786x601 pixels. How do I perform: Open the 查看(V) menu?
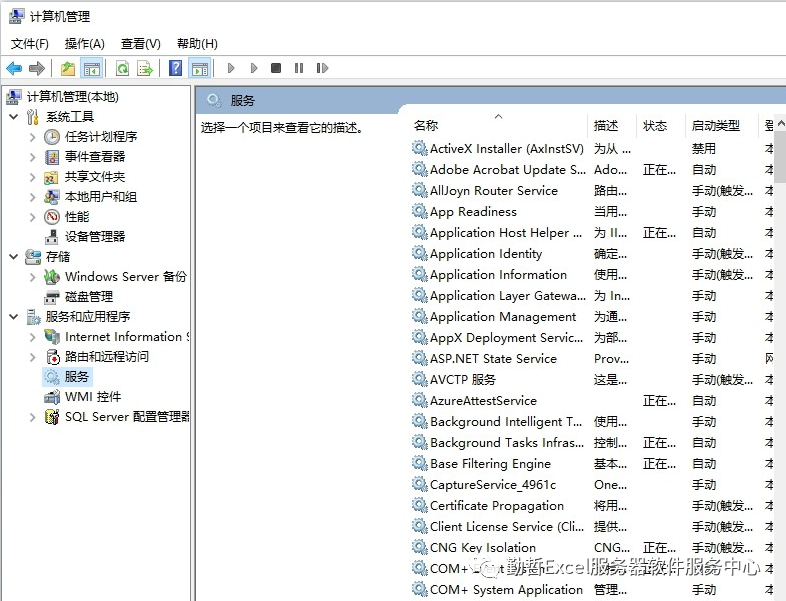141,44
